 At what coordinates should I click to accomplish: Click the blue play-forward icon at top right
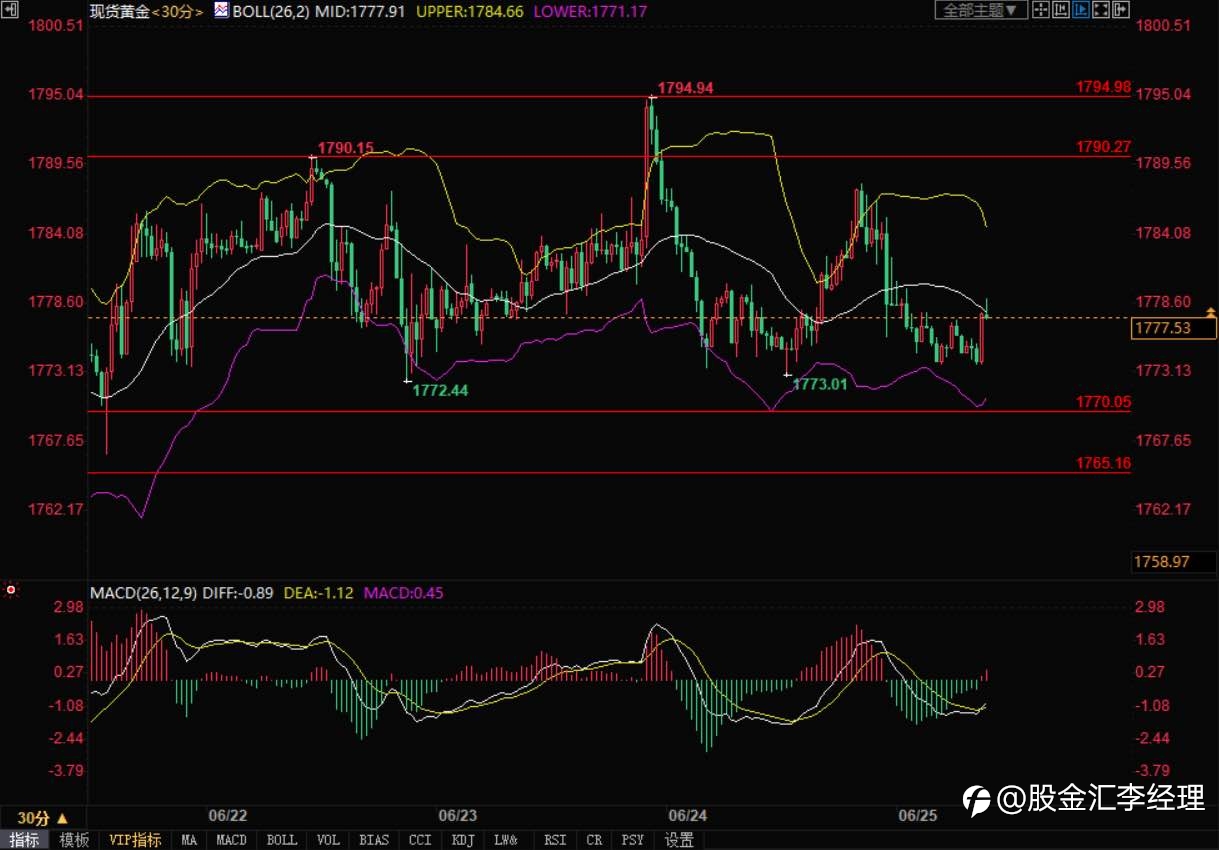tap(1081, 9)
